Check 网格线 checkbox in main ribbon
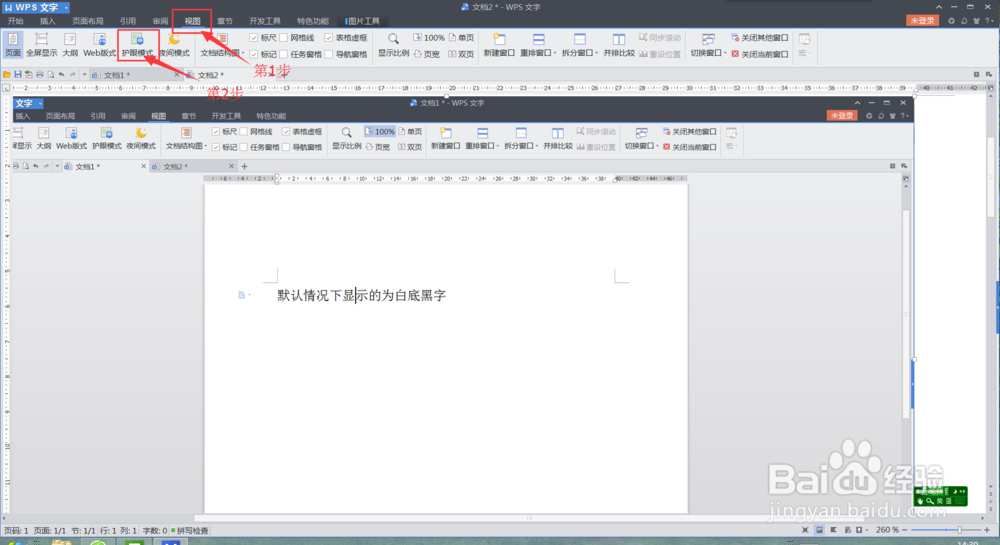This screenshot has width=1000, height=545. point(283,38)
